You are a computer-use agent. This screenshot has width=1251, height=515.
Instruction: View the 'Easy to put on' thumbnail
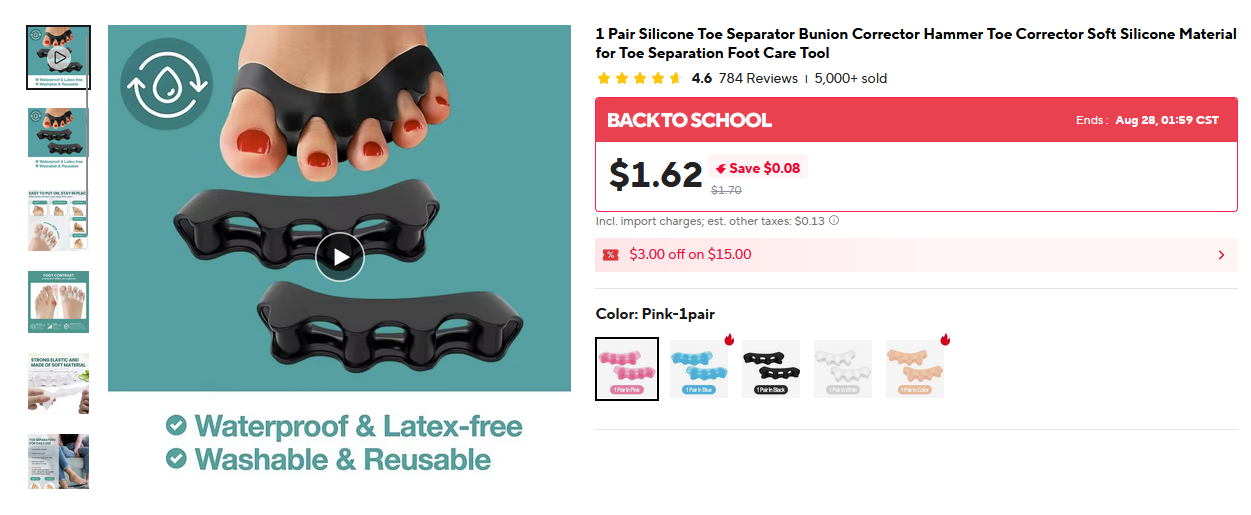(59, 220)
